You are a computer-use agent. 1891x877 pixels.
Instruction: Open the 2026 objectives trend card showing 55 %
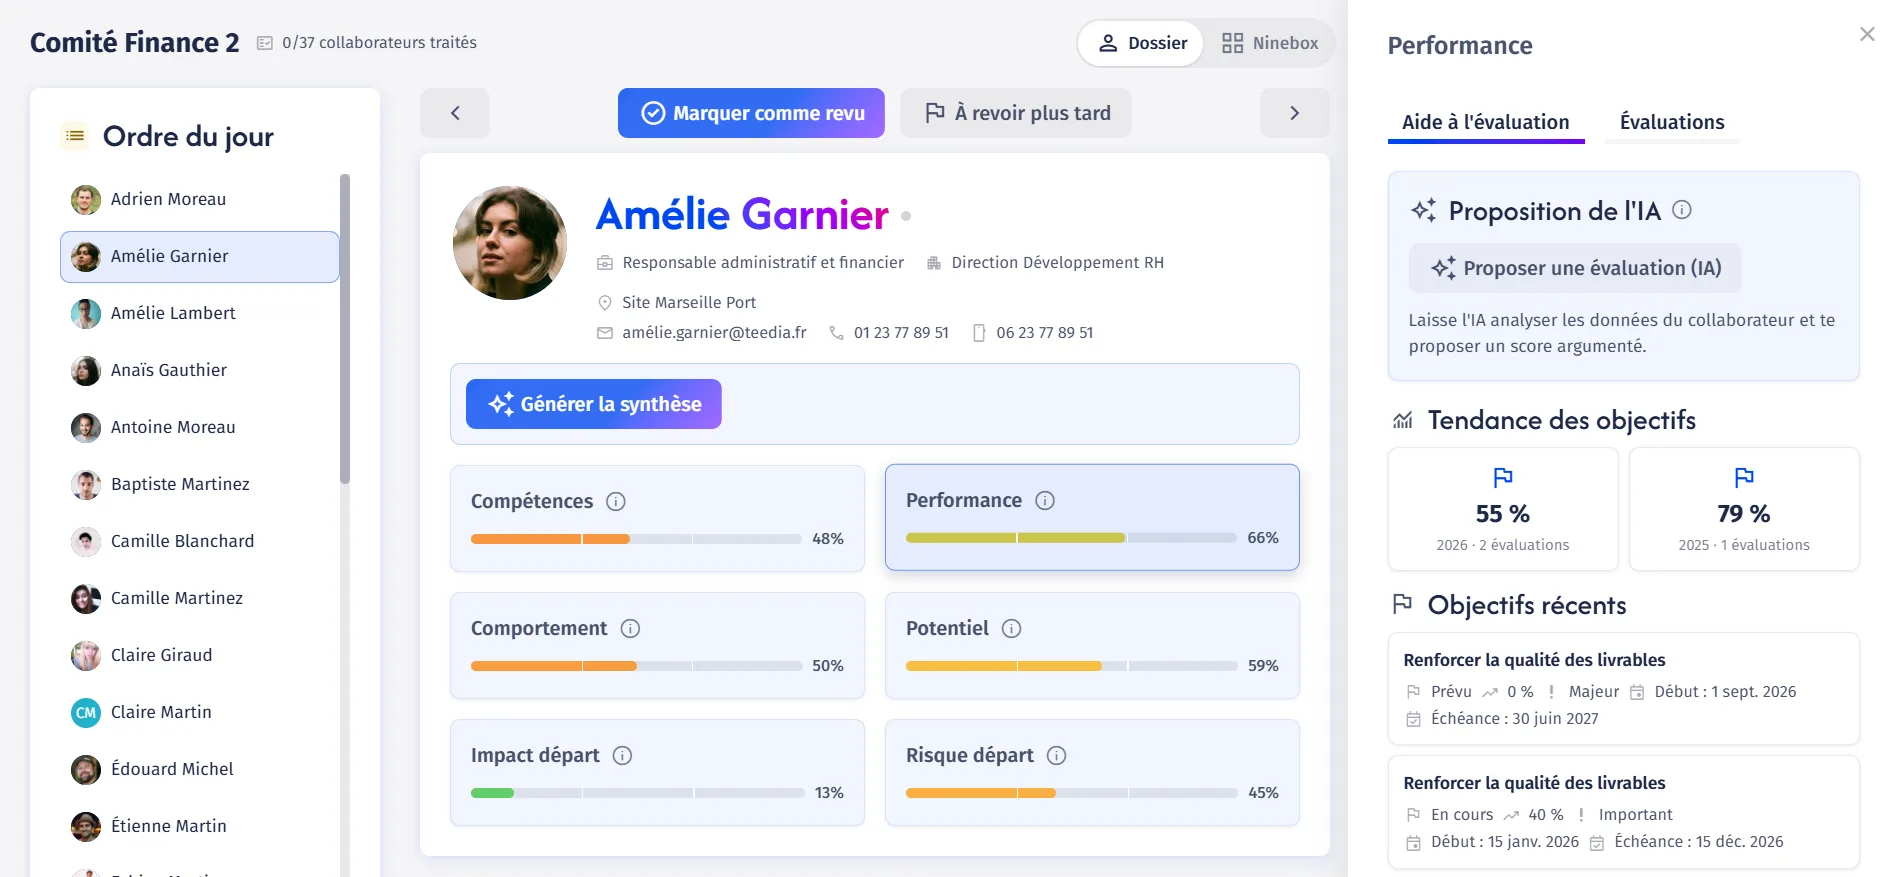click(x=1503, y=509)
